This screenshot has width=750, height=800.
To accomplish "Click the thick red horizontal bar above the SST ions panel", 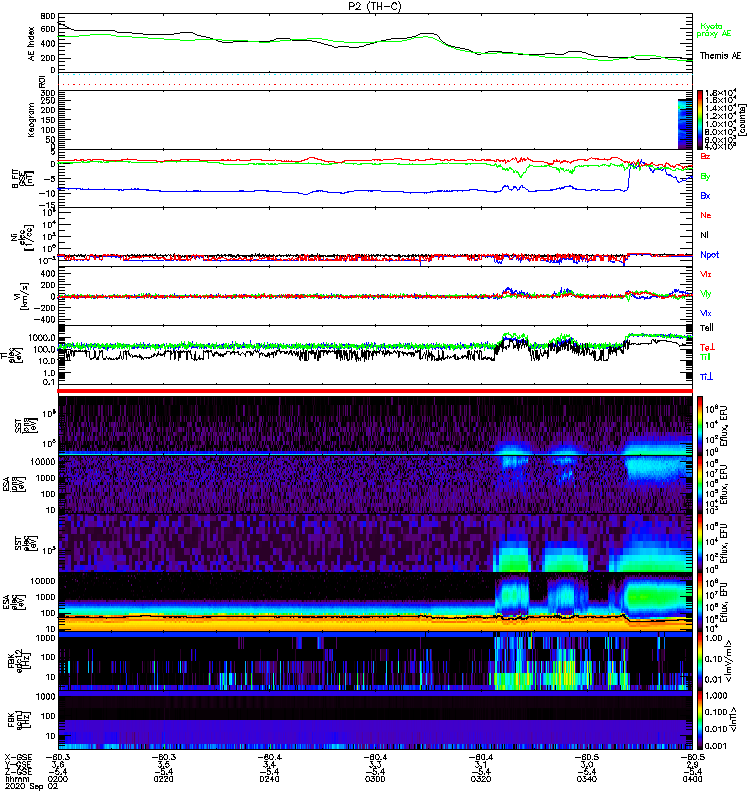I will (x=375, y=391).
